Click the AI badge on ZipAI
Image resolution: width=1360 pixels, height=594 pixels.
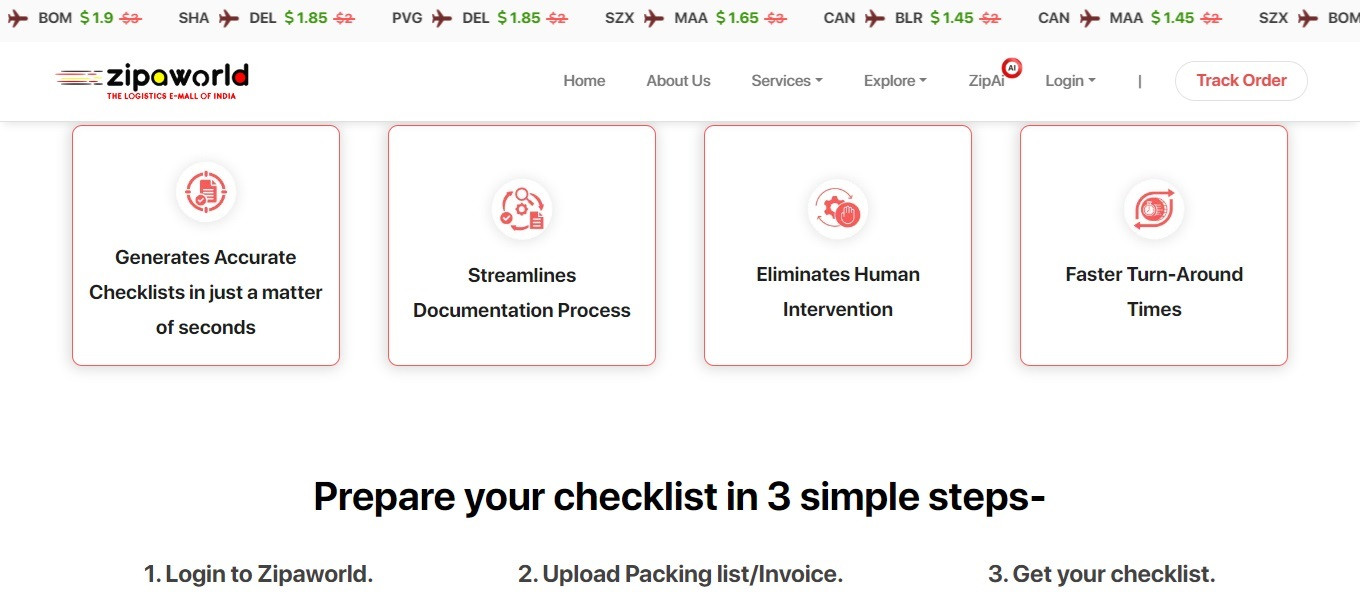point(1011,68)
